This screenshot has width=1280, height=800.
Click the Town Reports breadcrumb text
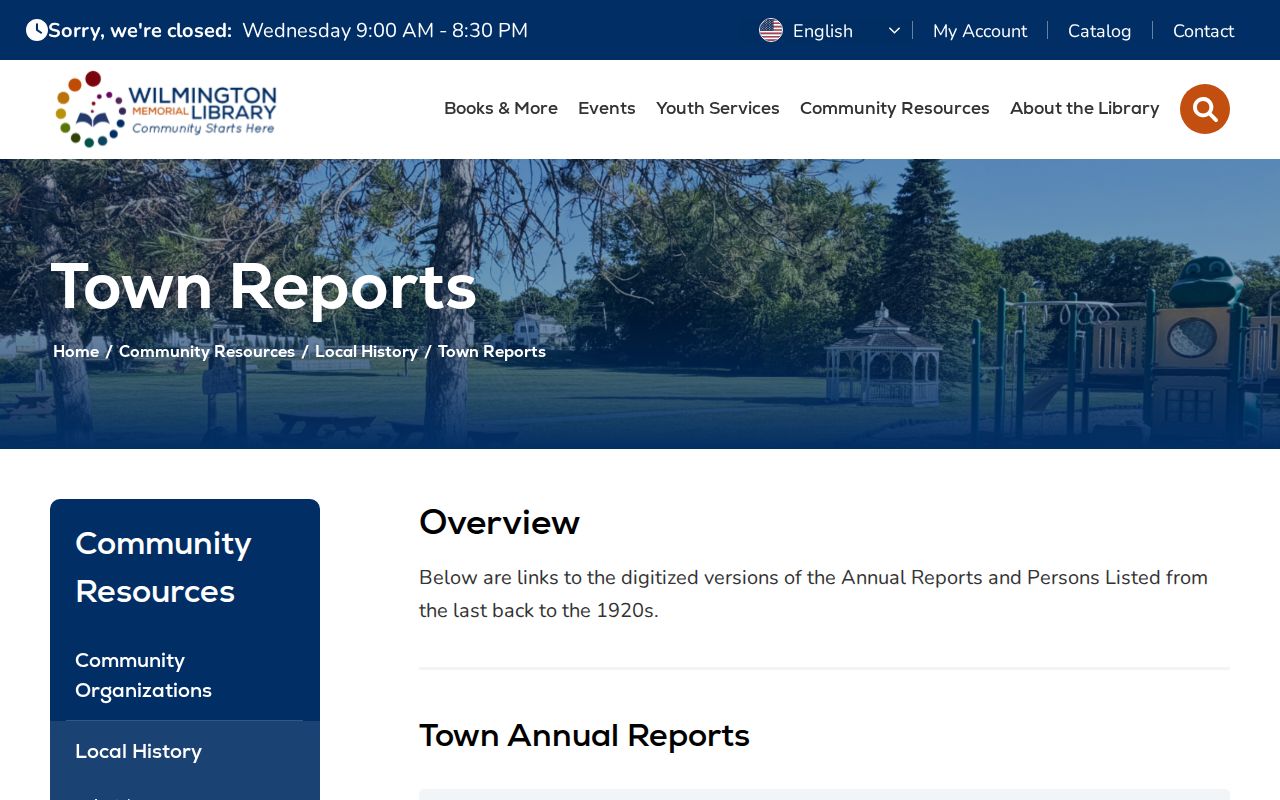point(492,351)
